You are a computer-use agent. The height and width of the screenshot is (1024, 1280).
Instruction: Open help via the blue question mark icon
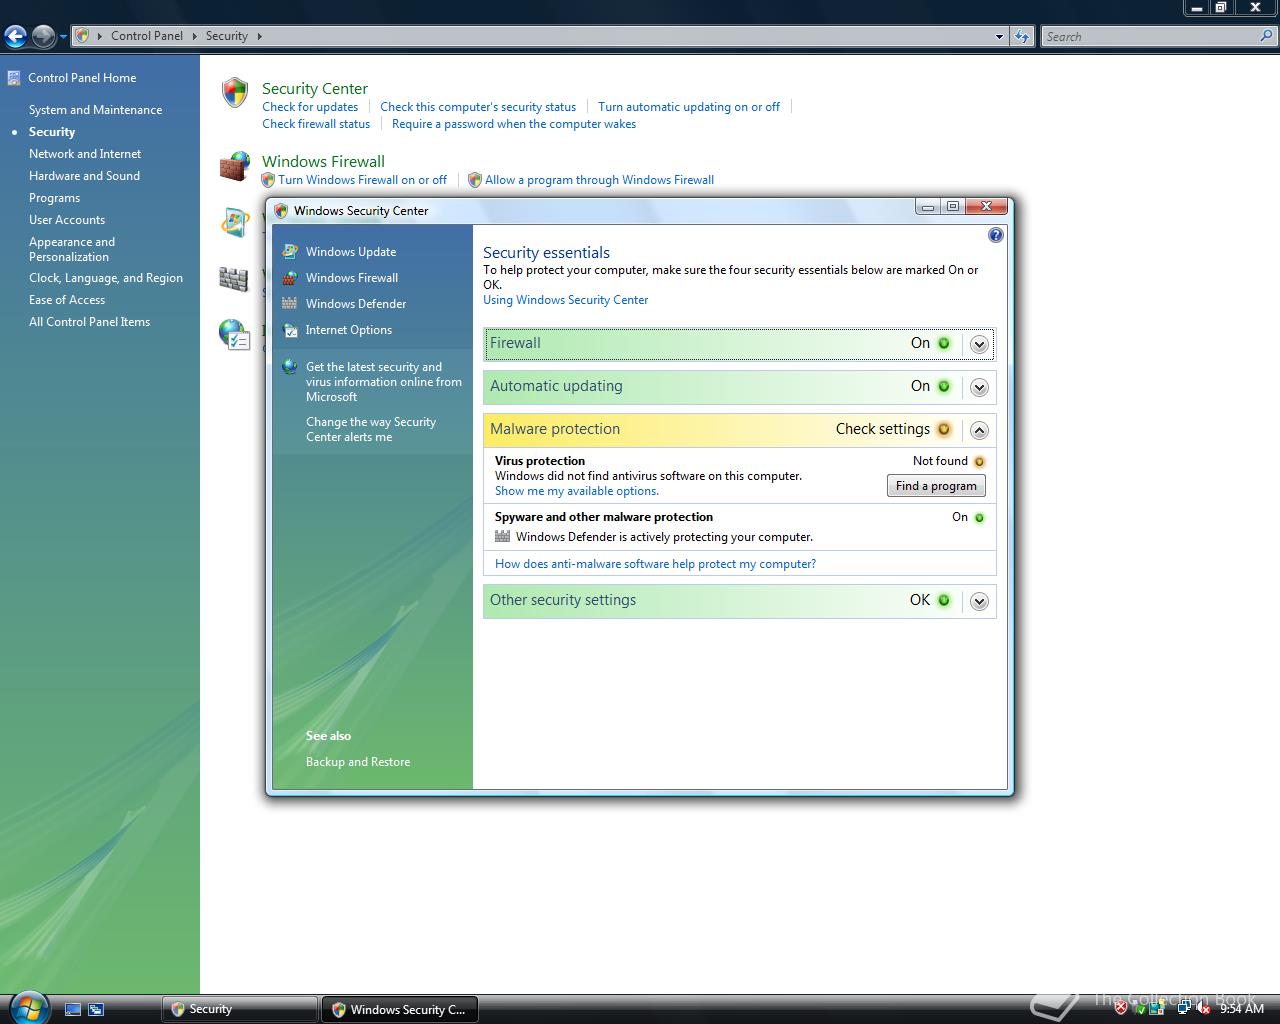[x=995, y=235]
